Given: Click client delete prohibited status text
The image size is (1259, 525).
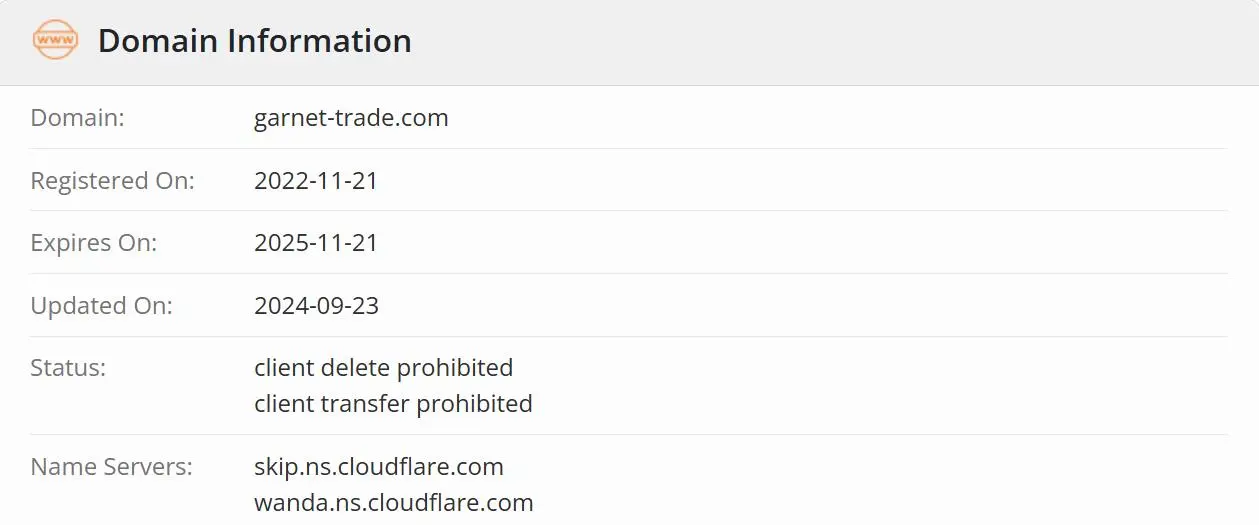Looking at the screenshot, I should pyautogui.click(x=384, y=368).
